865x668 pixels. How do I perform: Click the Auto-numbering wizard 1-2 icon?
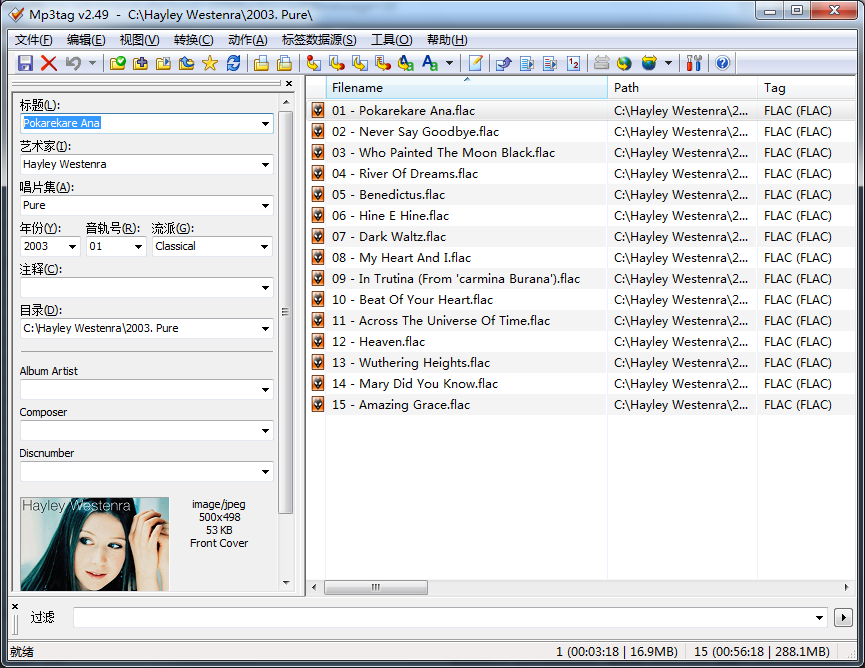point(573,63)
